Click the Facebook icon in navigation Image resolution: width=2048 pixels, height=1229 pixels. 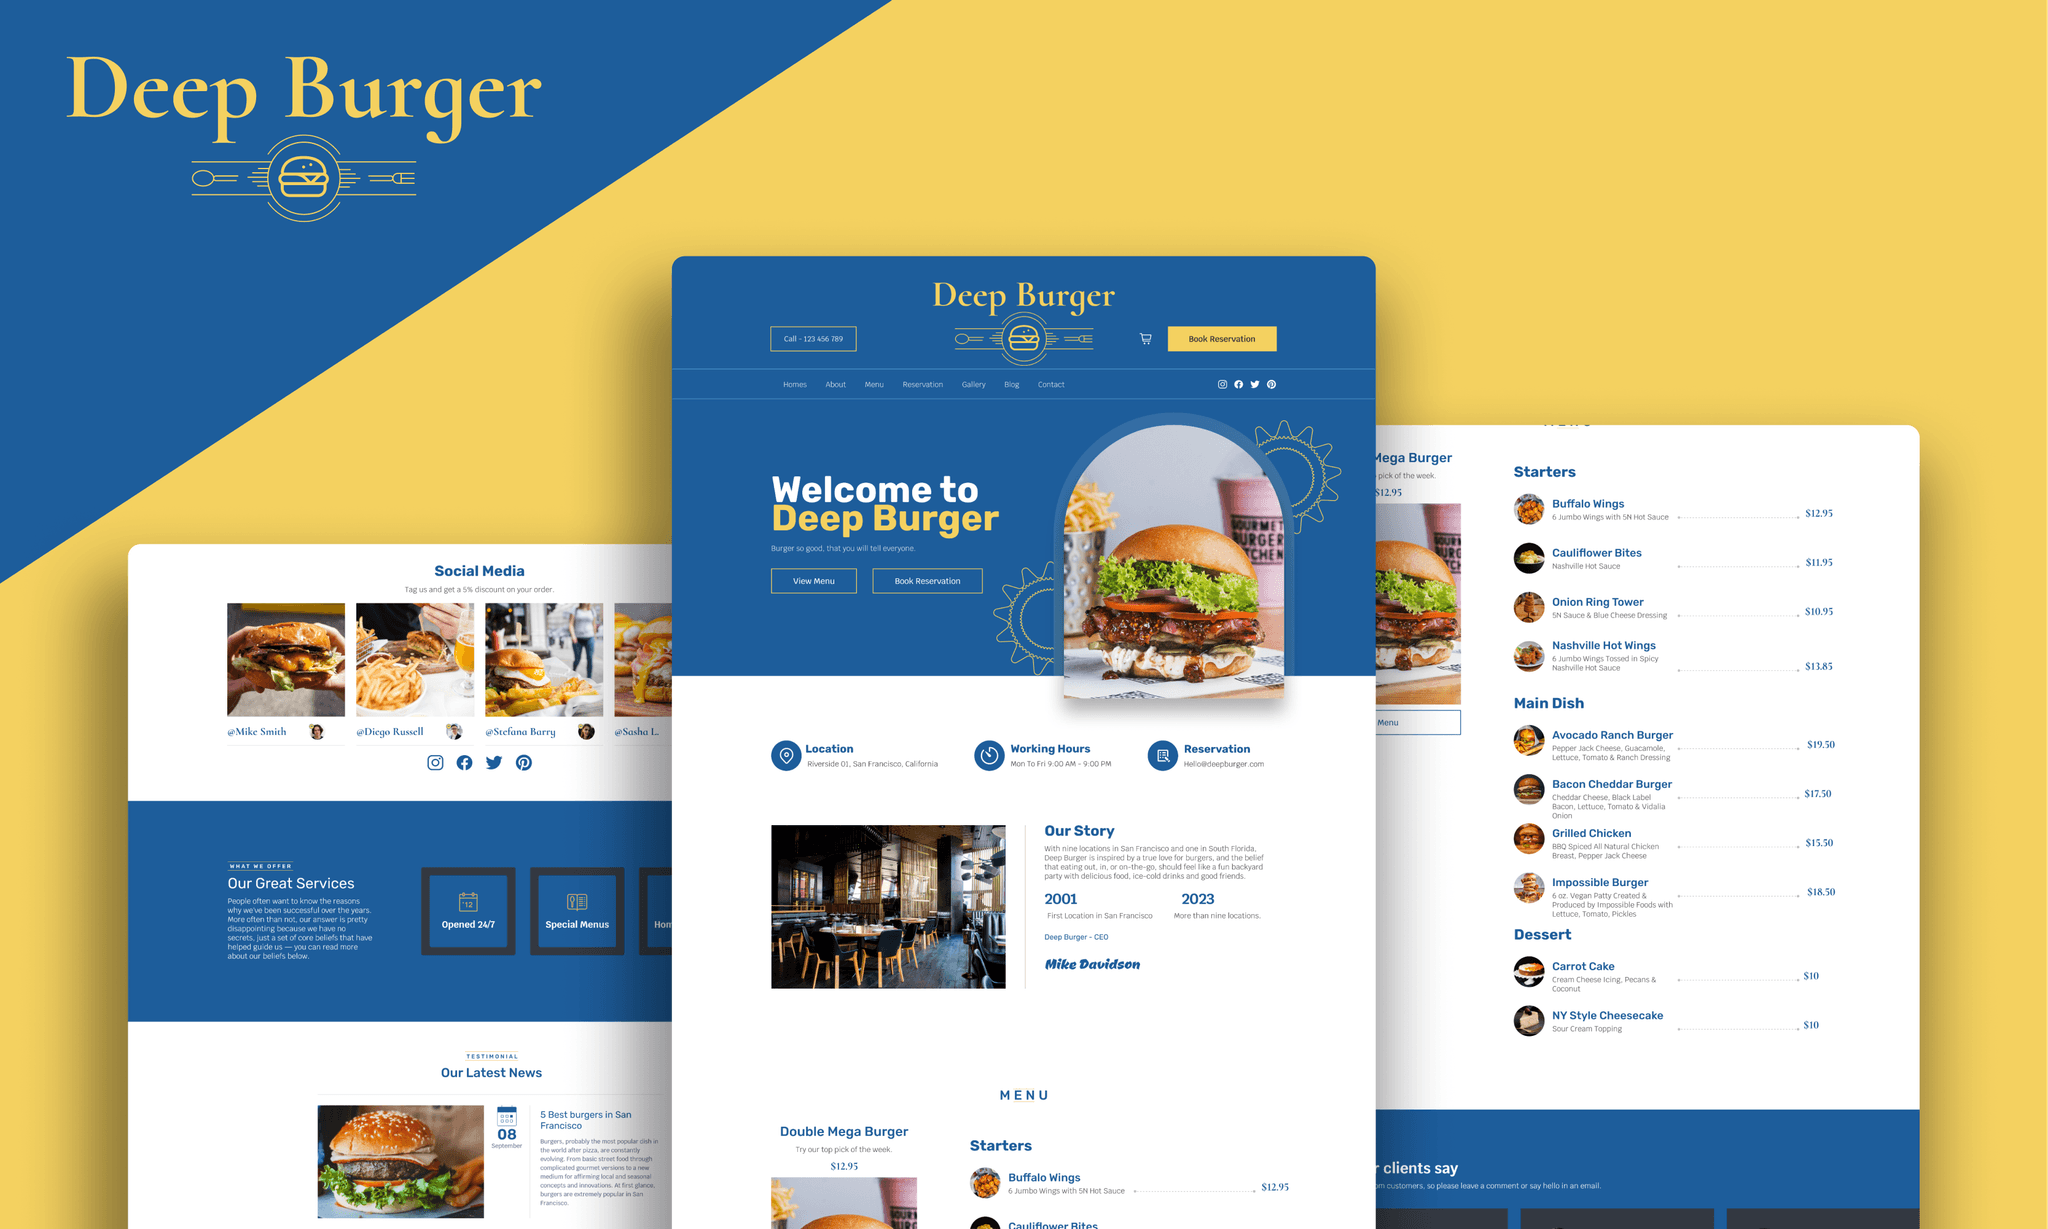pos(1238,383)
